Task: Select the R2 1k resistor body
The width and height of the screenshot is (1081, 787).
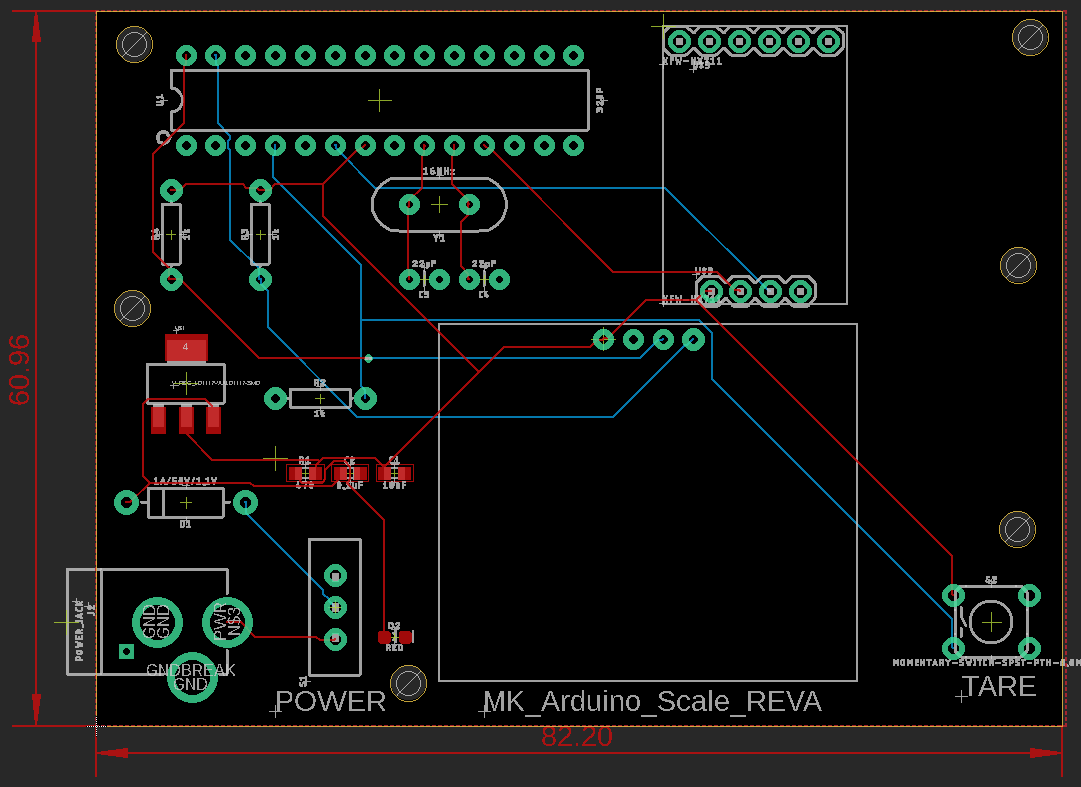Action: (320, 399)
